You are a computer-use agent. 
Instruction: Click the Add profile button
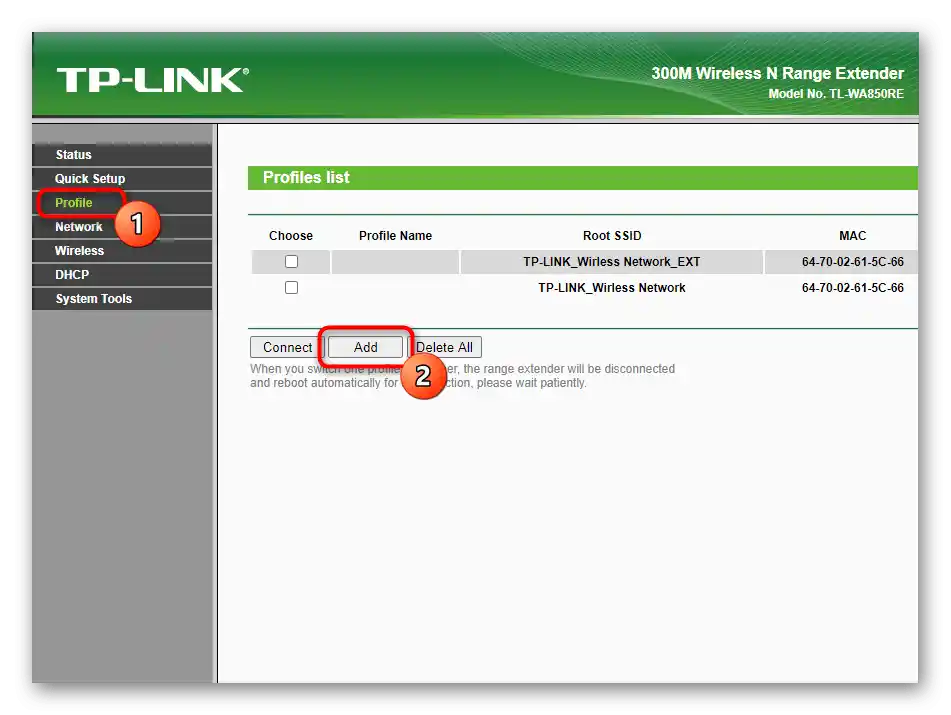[365, 347]
